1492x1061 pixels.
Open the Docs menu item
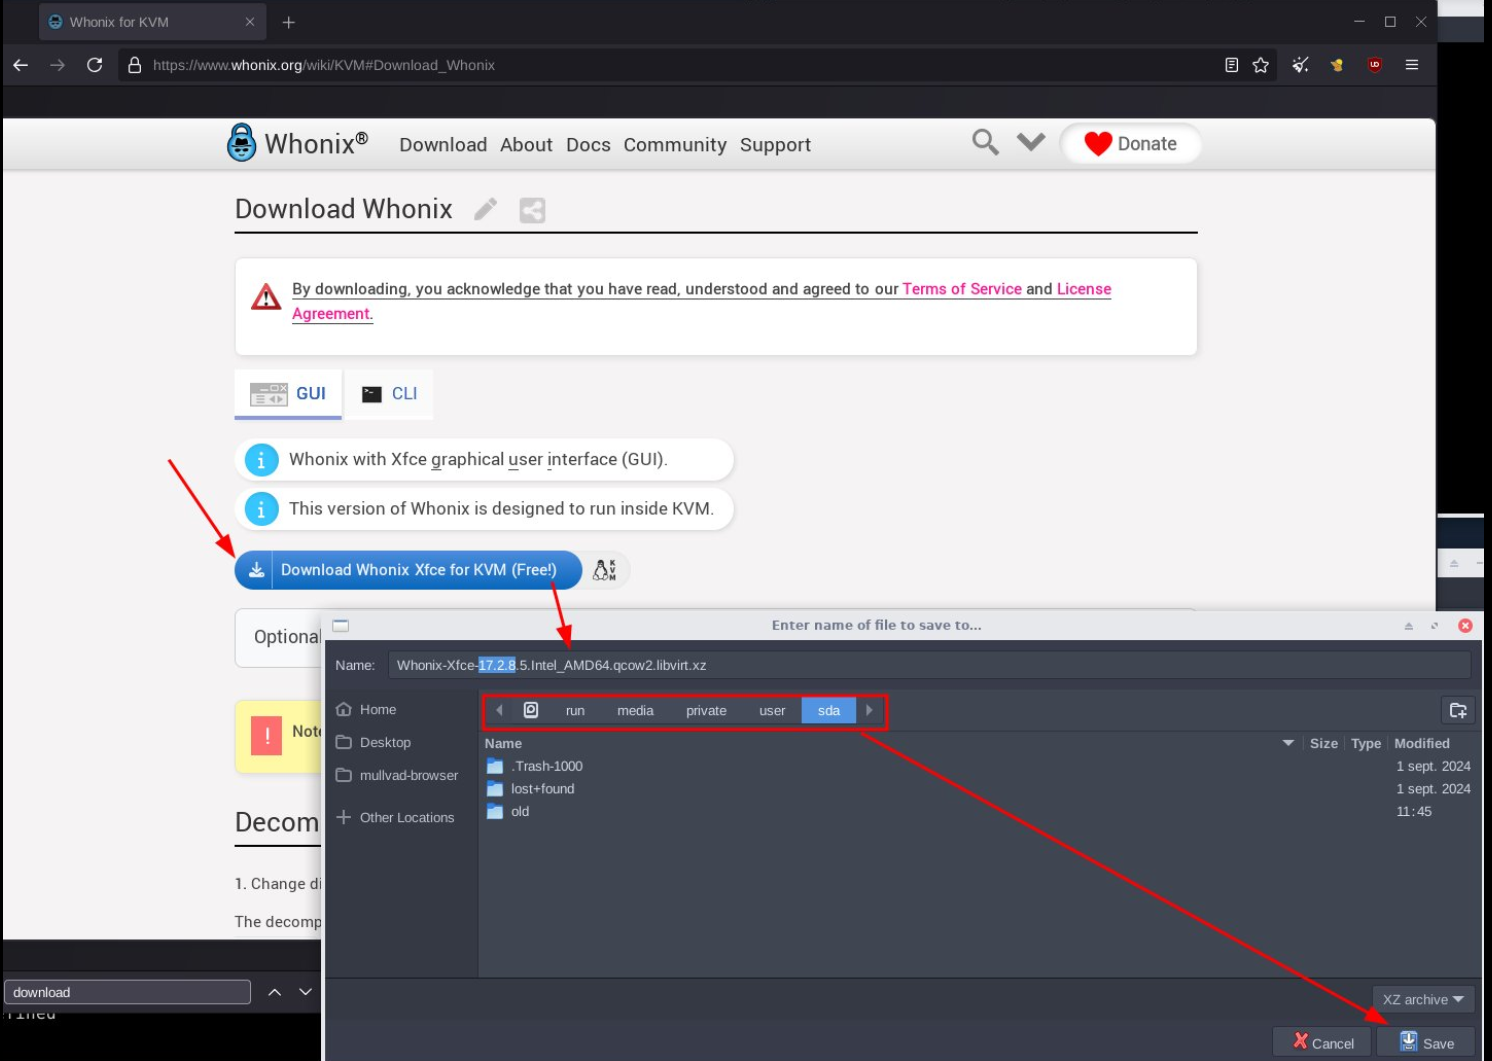588,145
